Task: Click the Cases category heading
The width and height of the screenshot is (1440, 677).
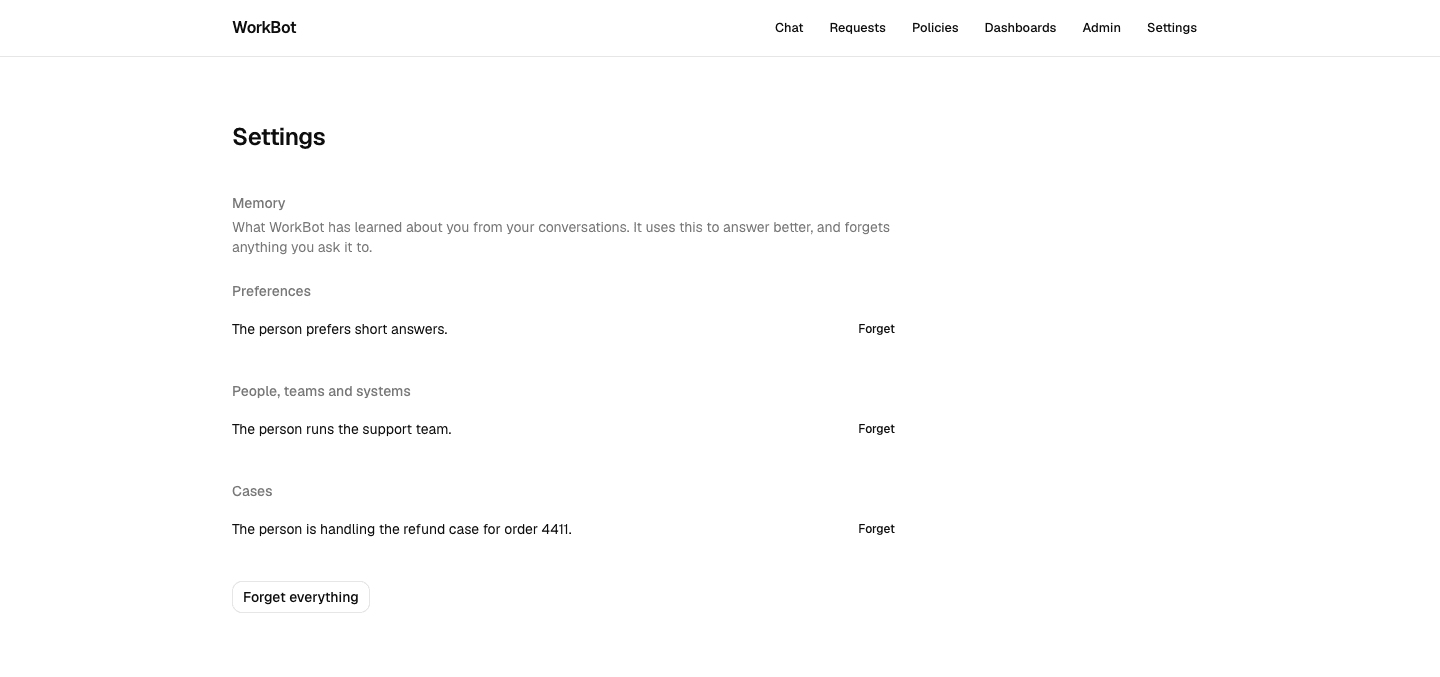Action: tap(252, 491)
